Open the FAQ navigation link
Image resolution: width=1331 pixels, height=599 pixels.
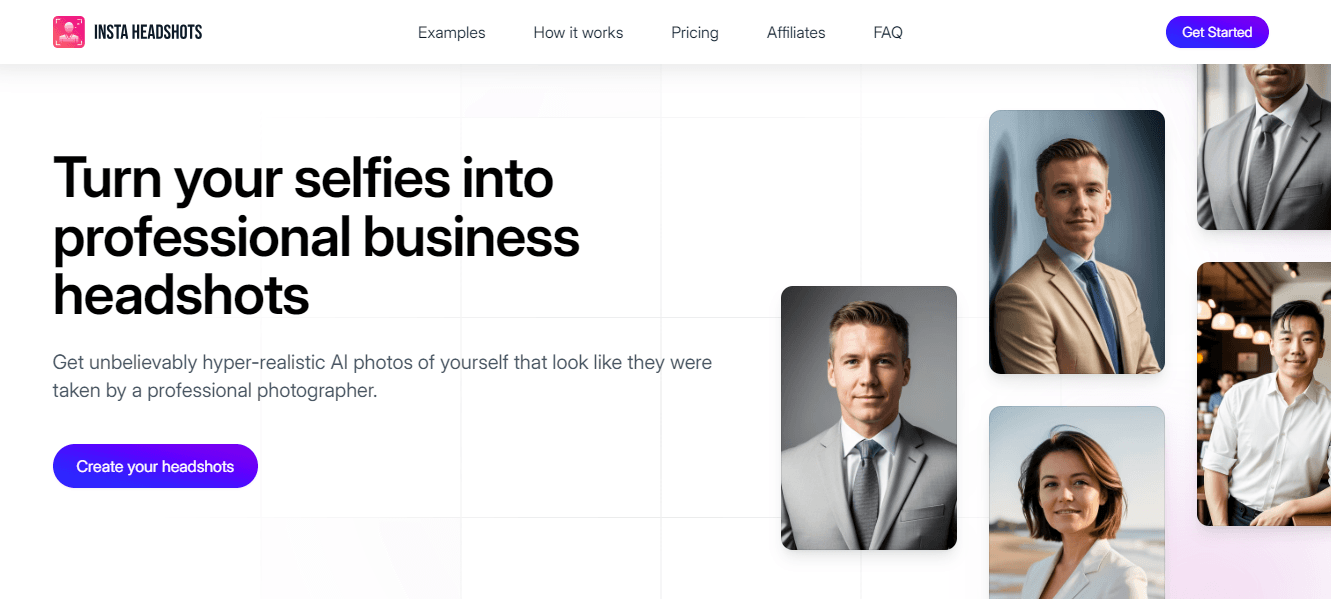888,33
